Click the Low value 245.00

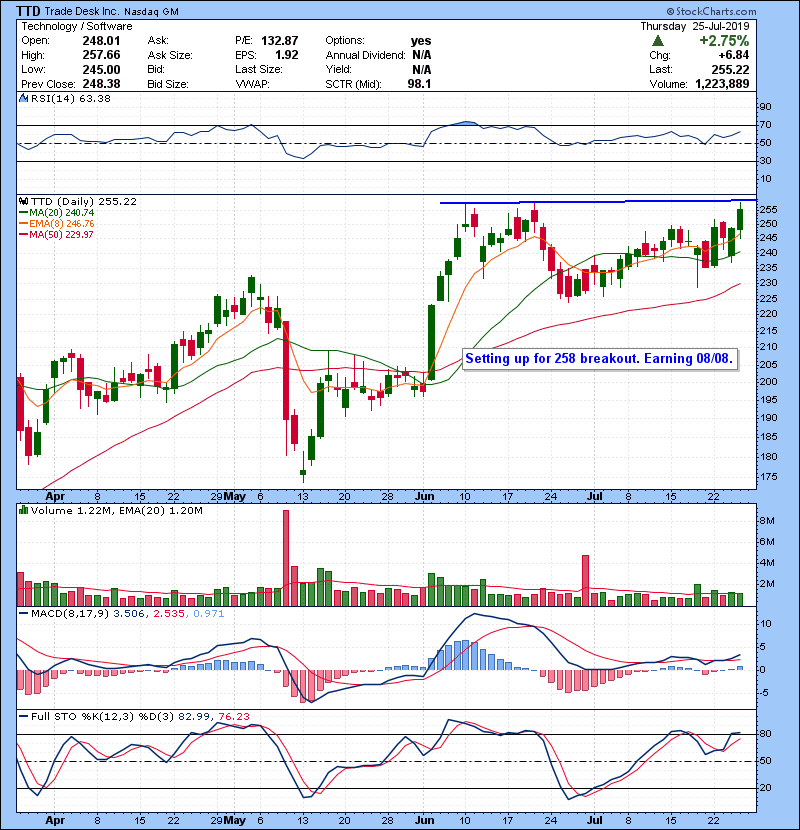click(x=101, y=69)
